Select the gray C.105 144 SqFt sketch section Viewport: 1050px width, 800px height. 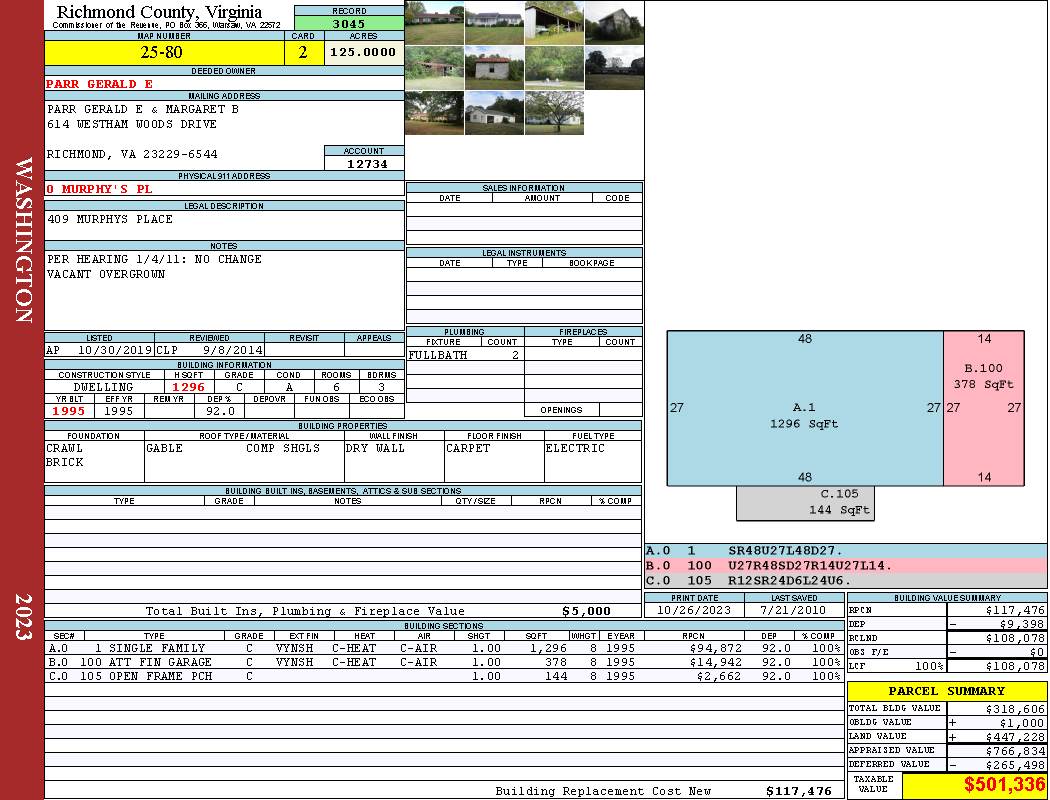[x=806, y=503]
